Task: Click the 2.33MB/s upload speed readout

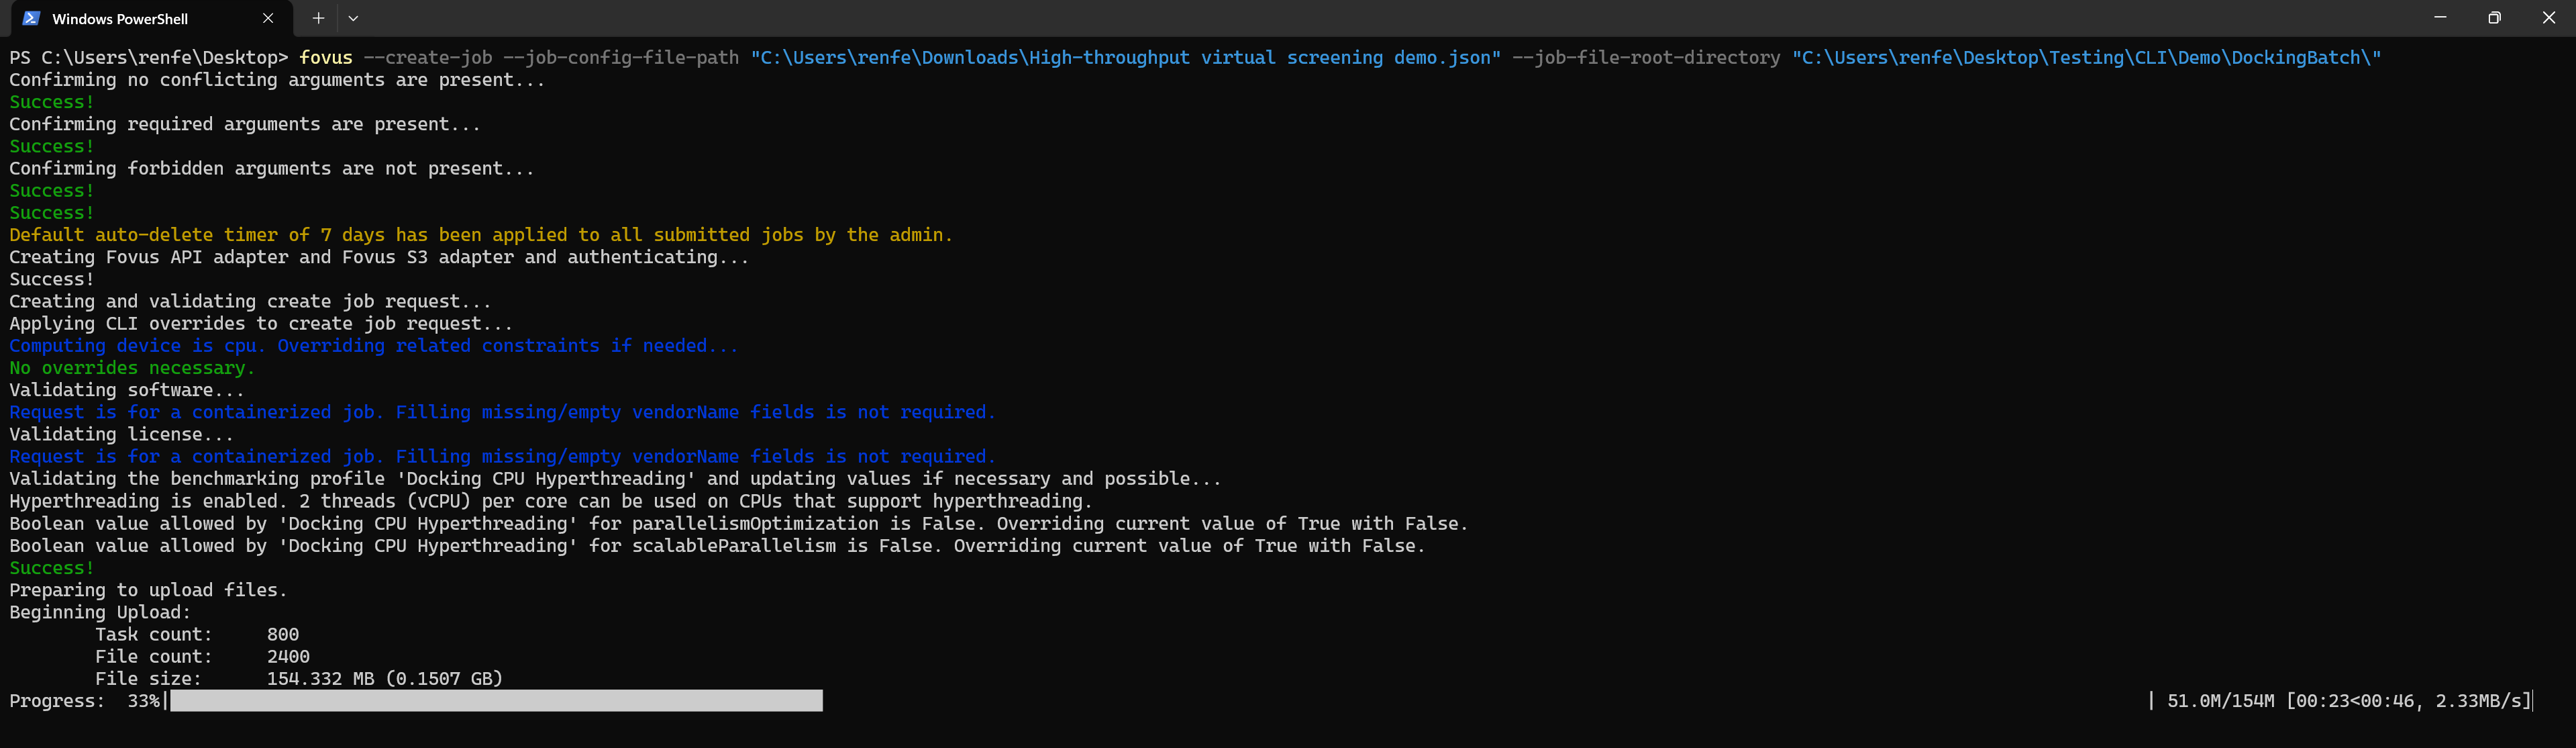Action: 2479,701
